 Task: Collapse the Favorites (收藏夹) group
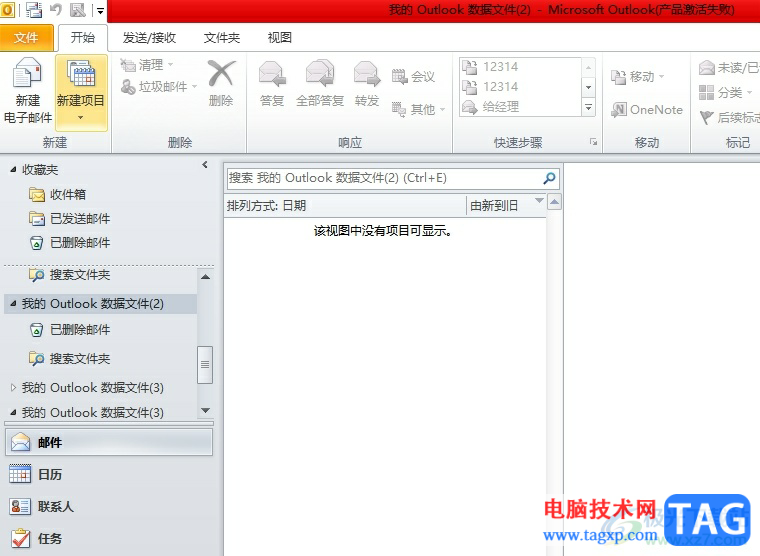coord(13,169)
